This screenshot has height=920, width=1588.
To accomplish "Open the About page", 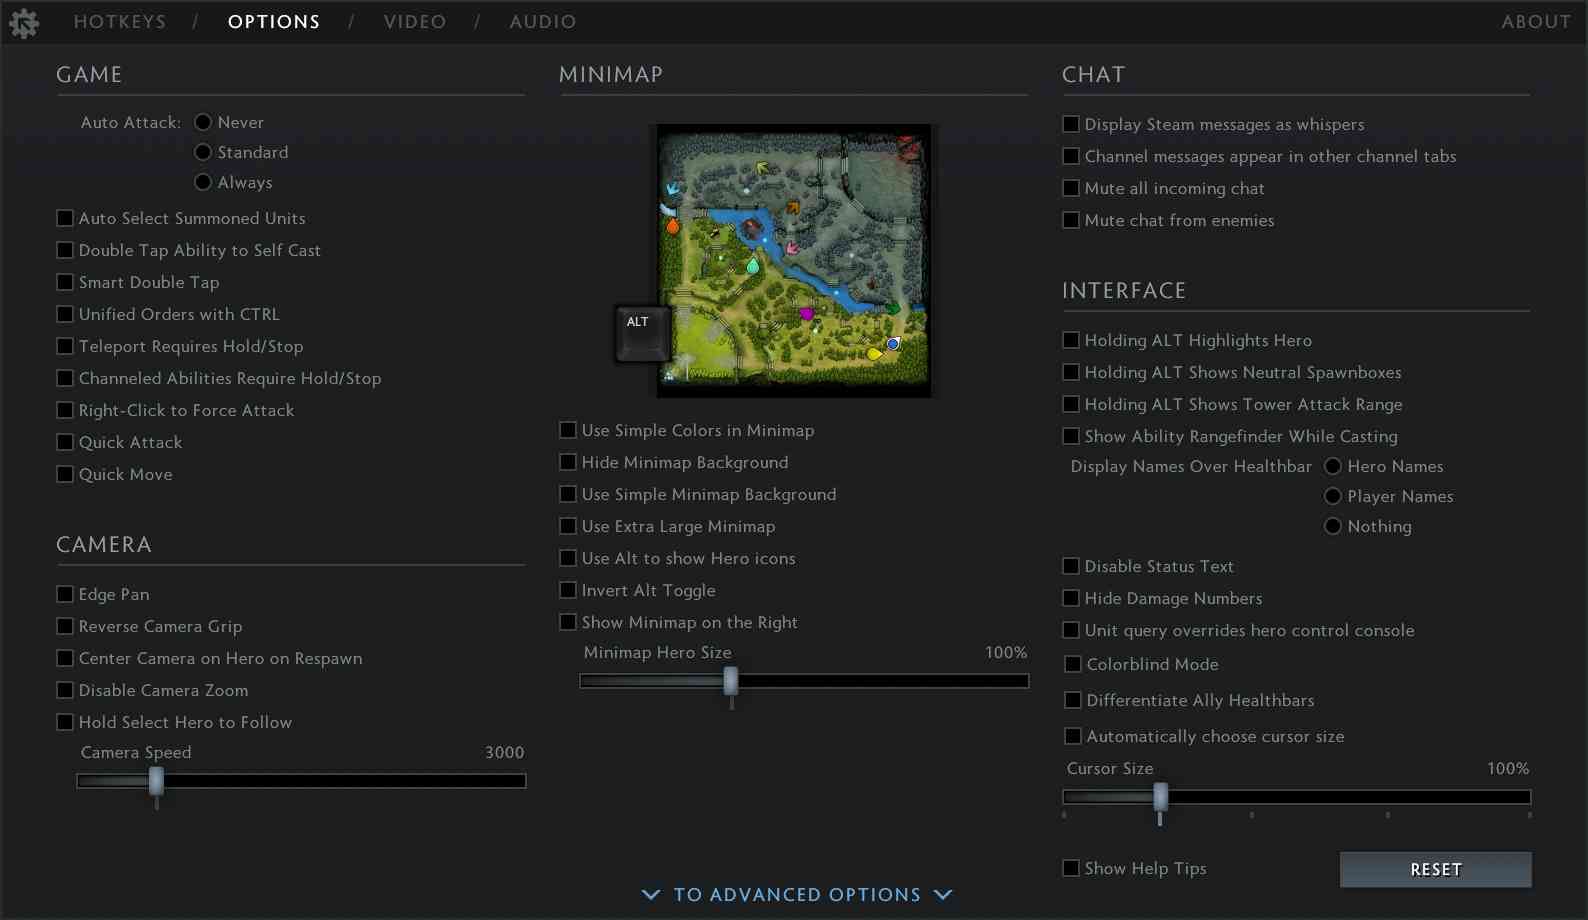I will point(1535,22).
